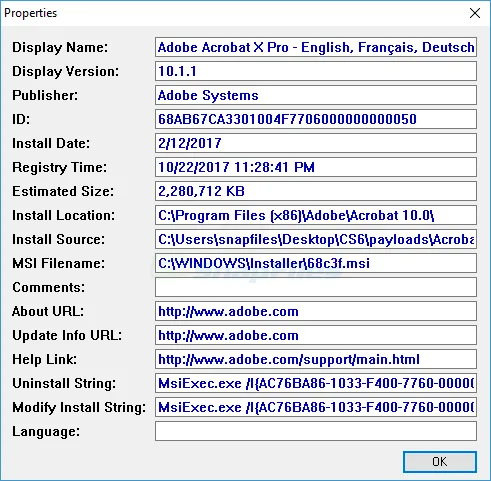This screenshot has width=491, height=481.
Task: Click the 'Uninstall String:' label
Action: (x=64, y=384)
